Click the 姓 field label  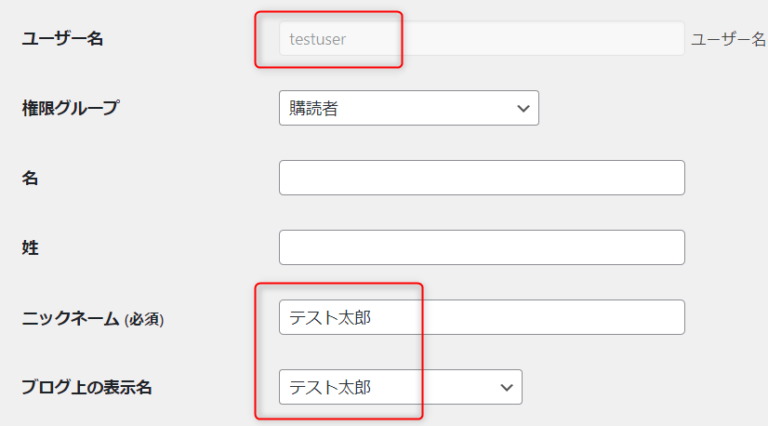click(x=30, y=248)
